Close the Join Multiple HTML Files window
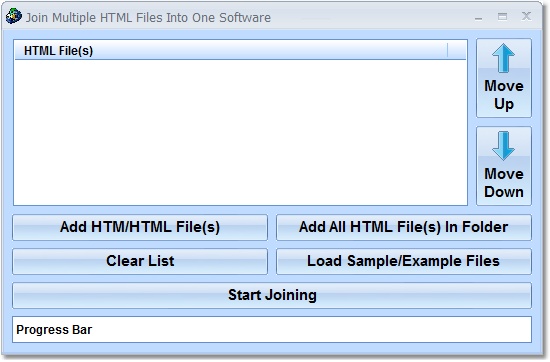Image resolution: width=550 pixels, height=362 pixels. [x=526, y=16]
